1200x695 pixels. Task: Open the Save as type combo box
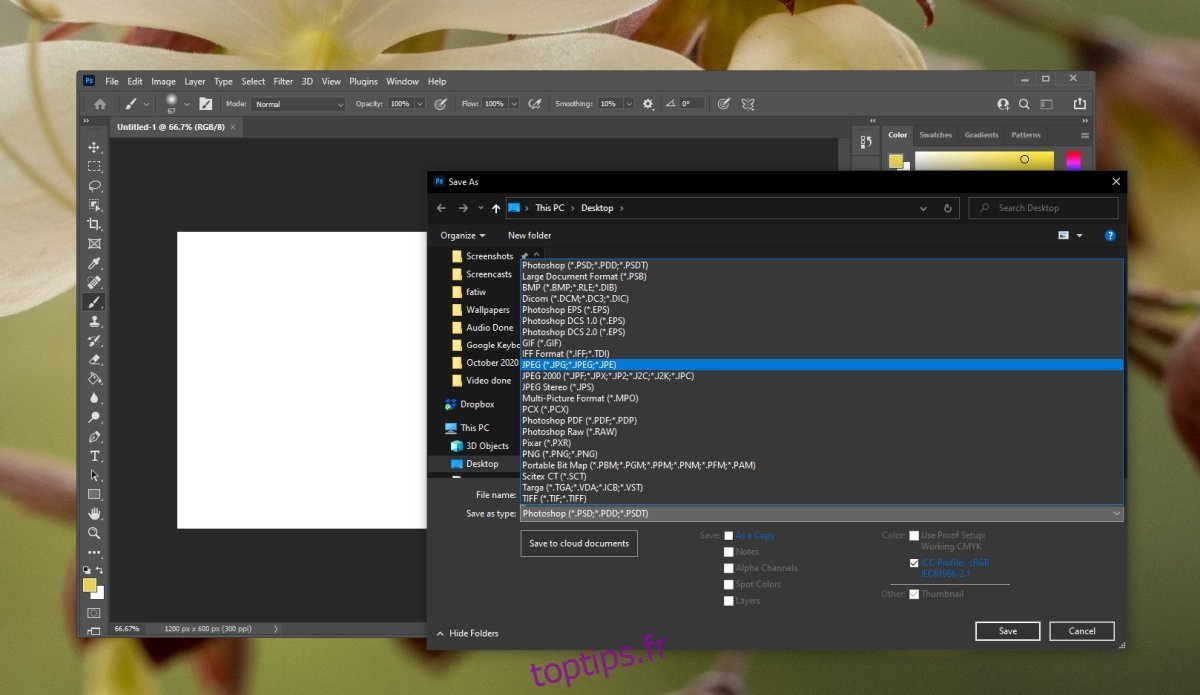821,513
